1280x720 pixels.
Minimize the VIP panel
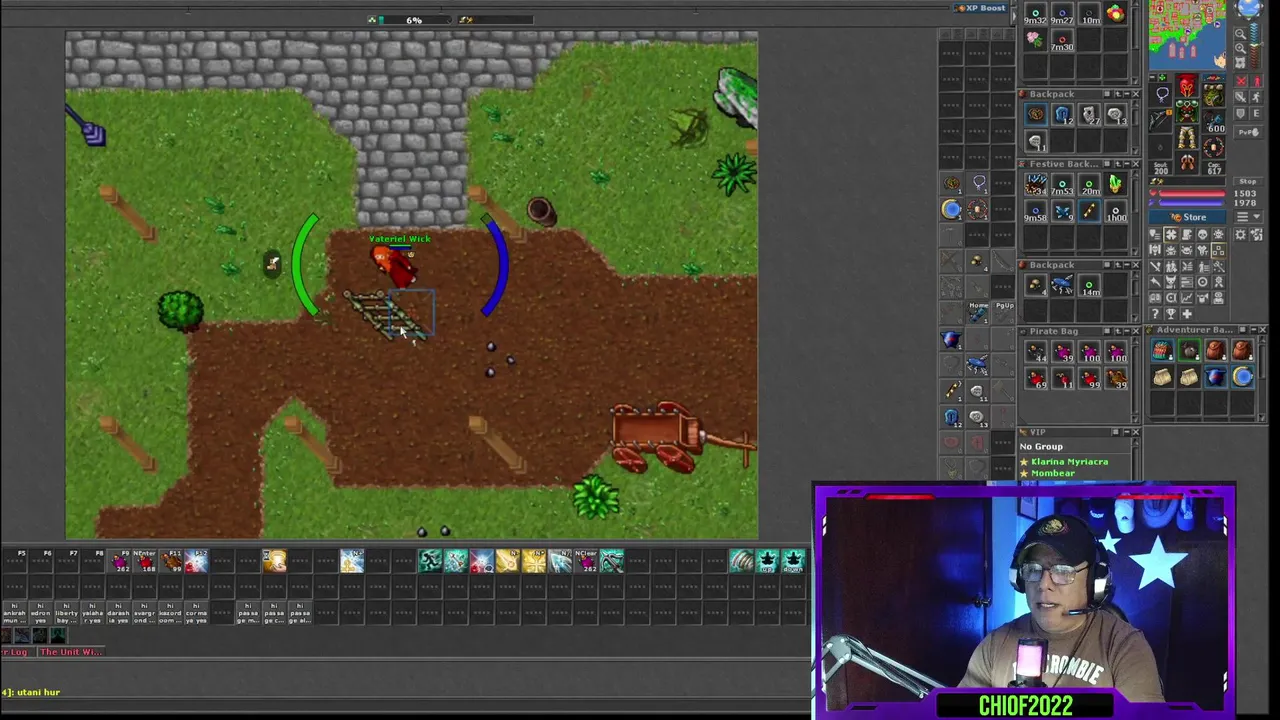[x=1127, y=432]
